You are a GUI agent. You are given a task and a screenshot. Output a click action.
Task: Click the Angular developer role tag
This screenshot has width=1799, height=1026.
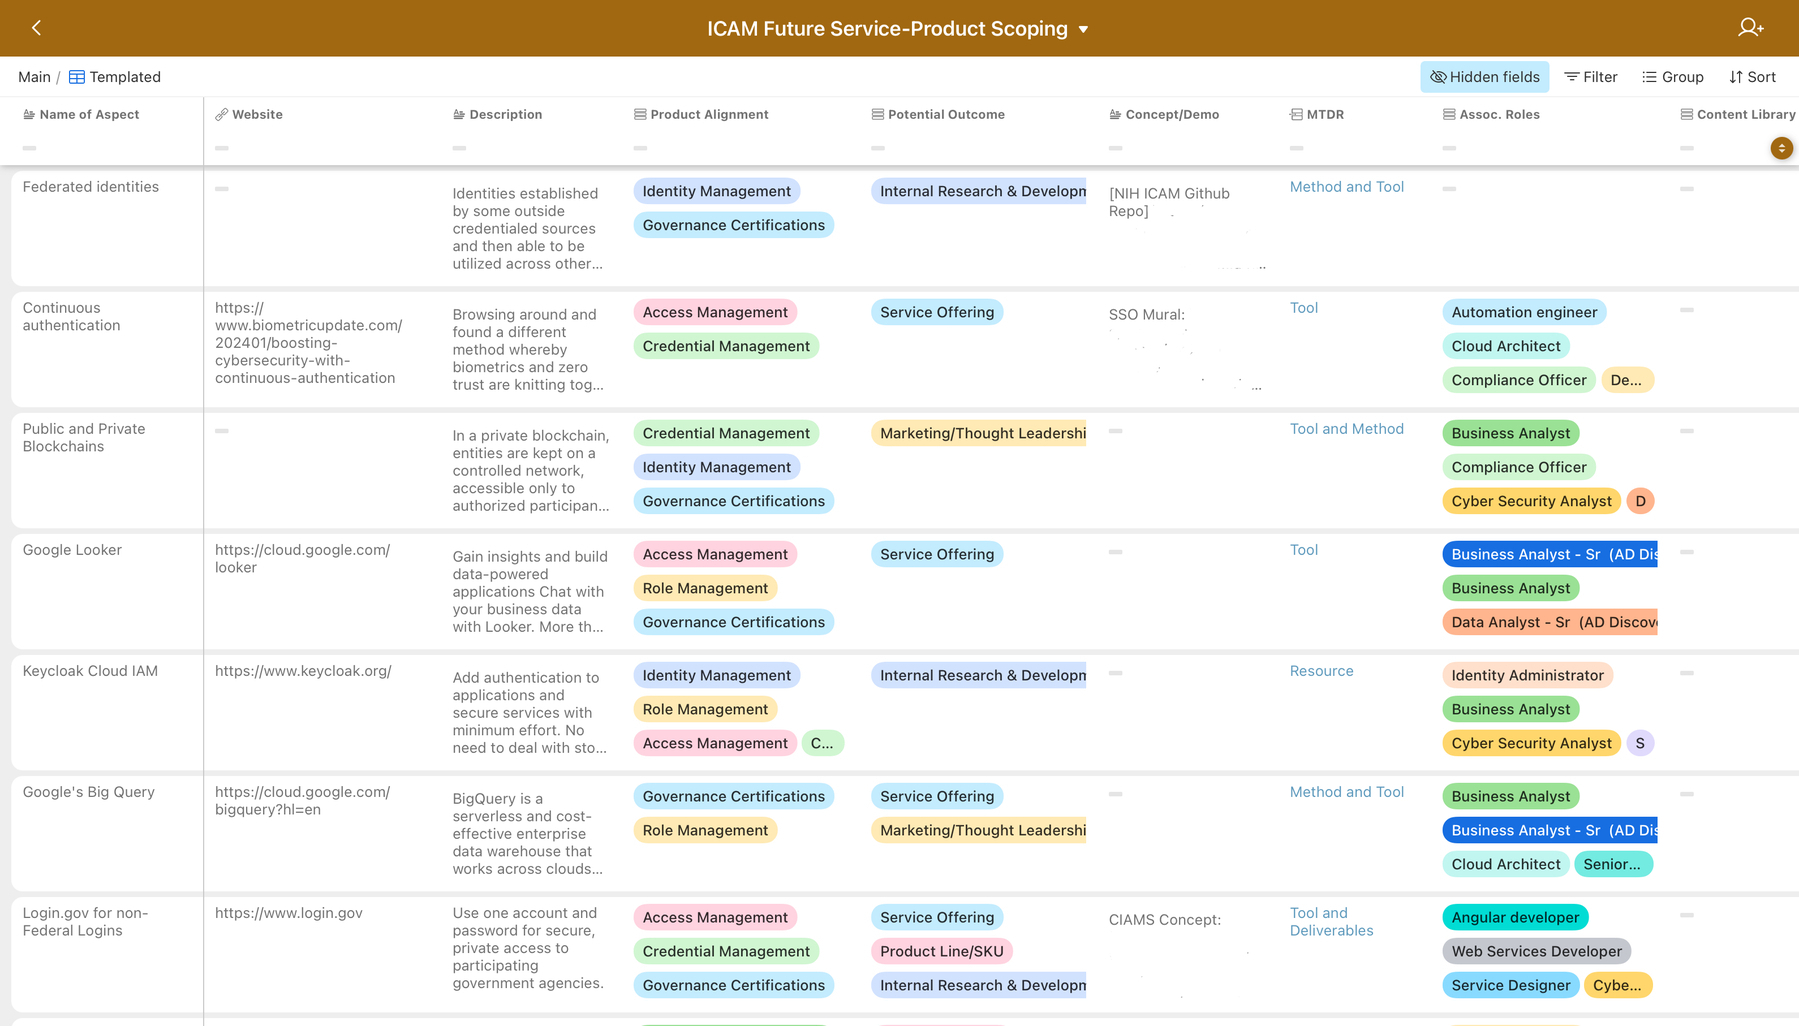(1515, 917)
